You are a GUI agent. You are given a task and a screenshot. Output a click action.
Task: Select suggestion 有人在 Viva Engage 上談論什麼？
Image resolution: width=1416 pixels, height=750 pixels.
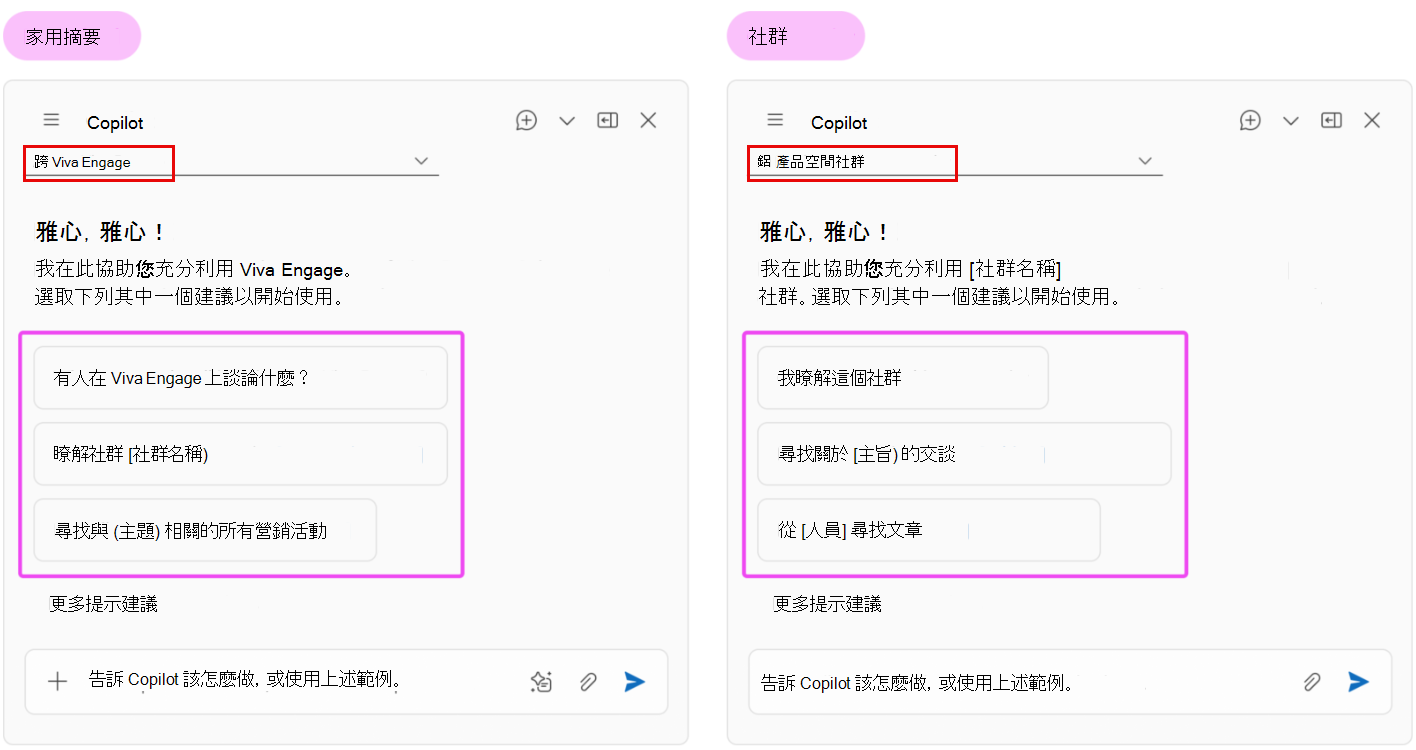pyautogui.click(x=240, y=378)
